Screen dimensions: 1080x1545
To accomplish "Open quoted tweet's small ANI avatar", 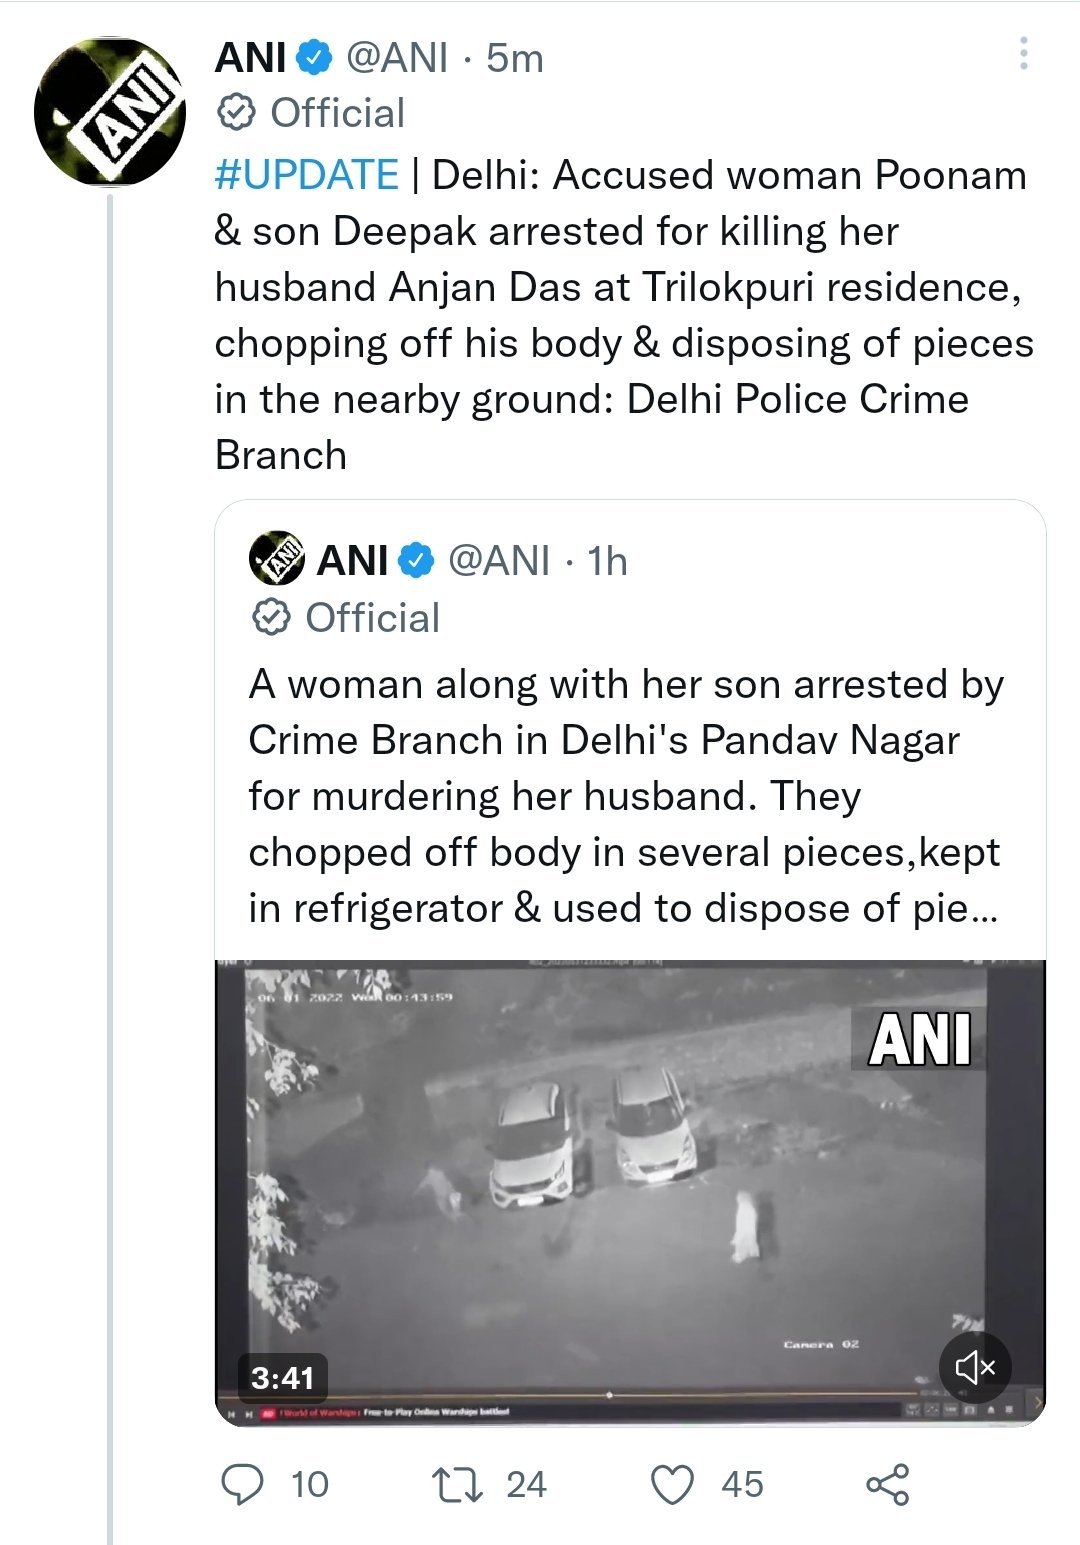I will pyautogui.click(x=276, y=560).
